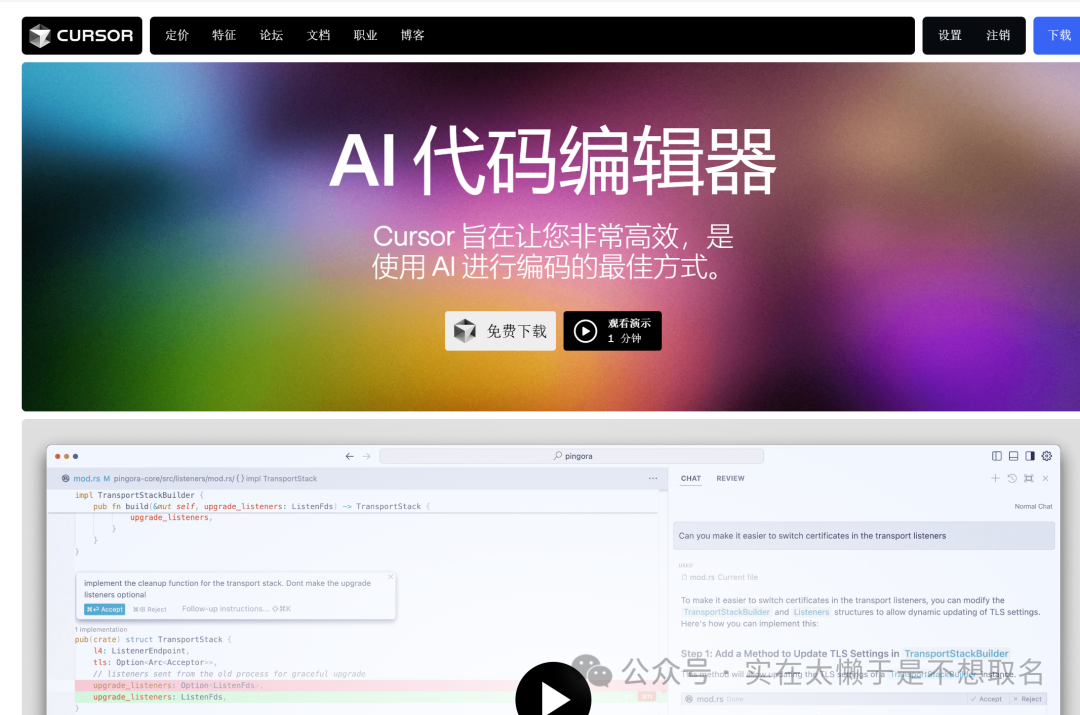
Task: Open the 定价 pricing page
Action: pyautogui.click(x=177, y=35)
